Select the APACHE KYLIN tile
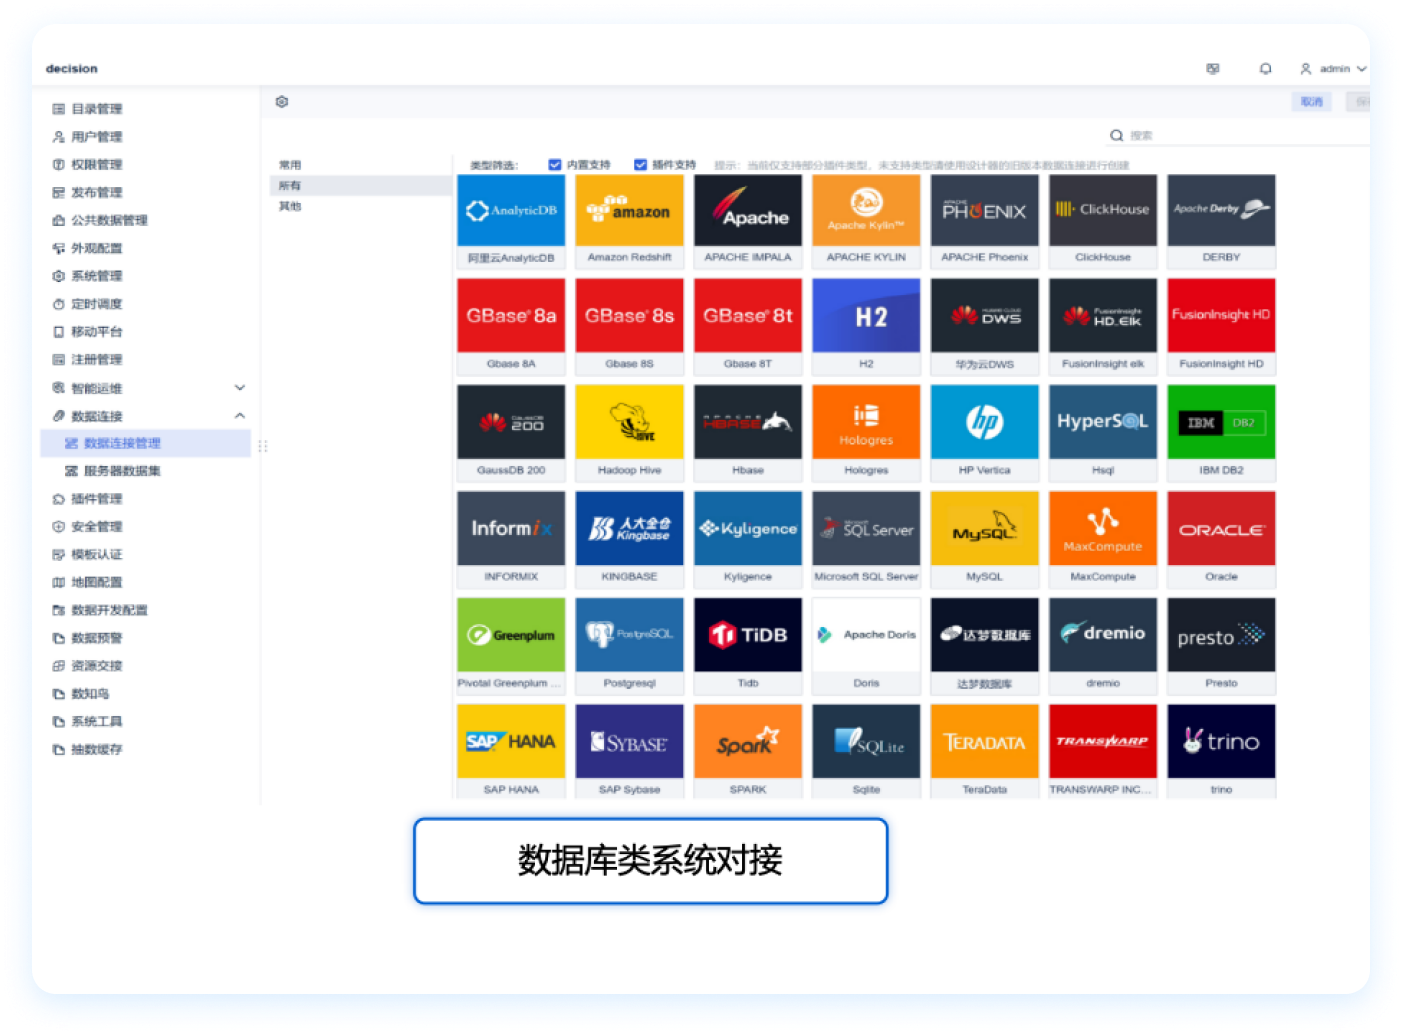This screenshot has height=1034, width=1402. tap(866, 221)
